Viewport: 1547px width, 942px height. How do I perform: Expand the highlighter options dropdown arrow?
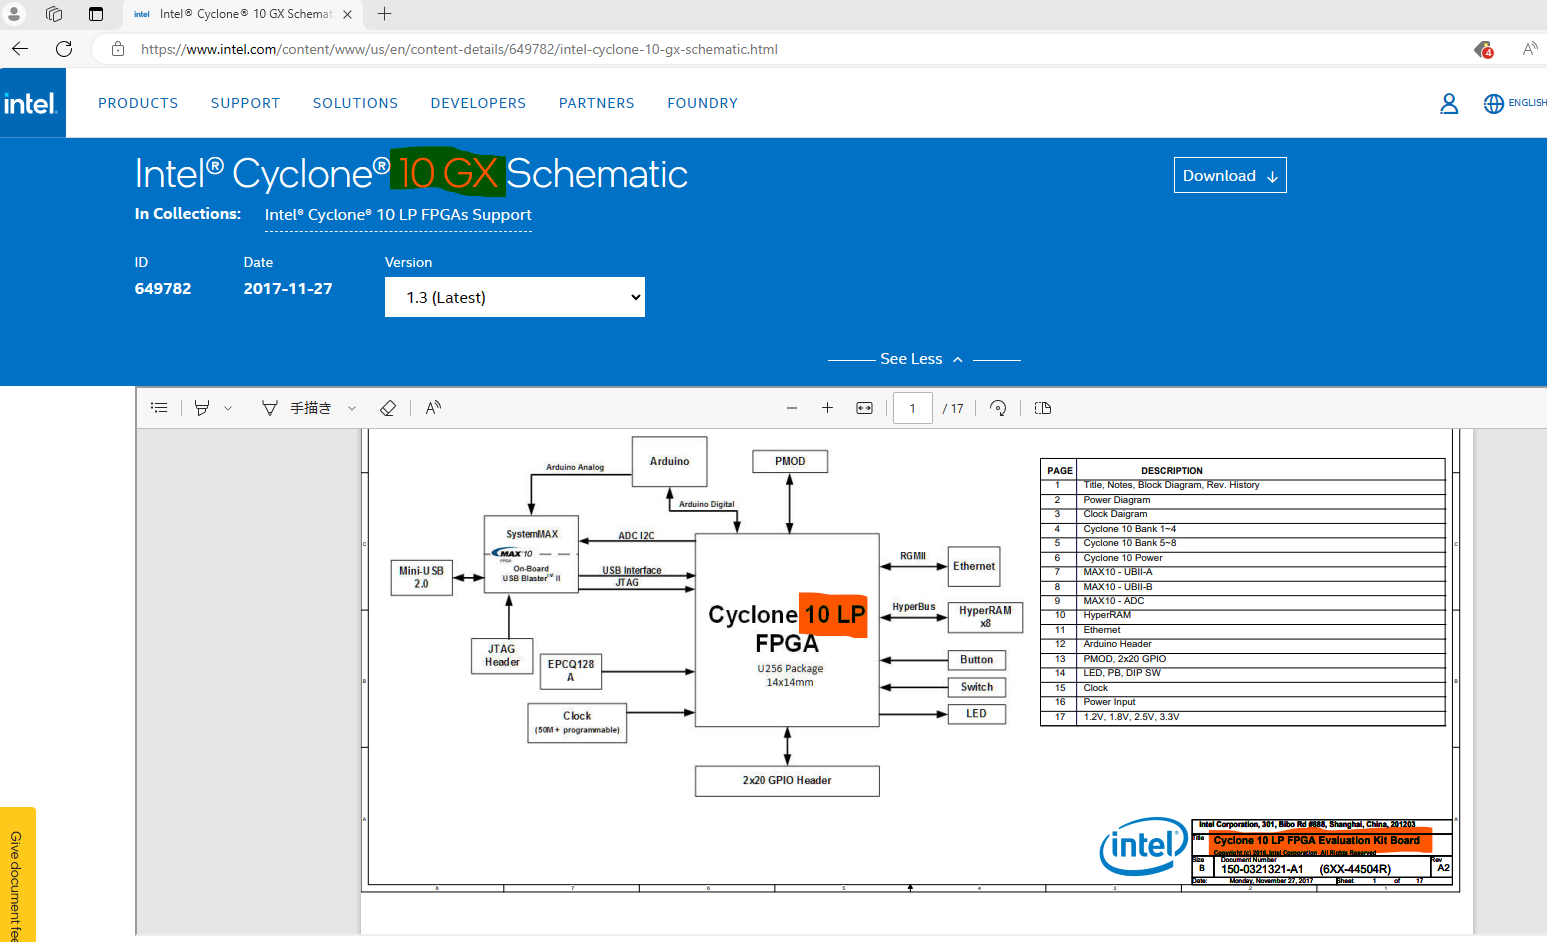[228, 408]
